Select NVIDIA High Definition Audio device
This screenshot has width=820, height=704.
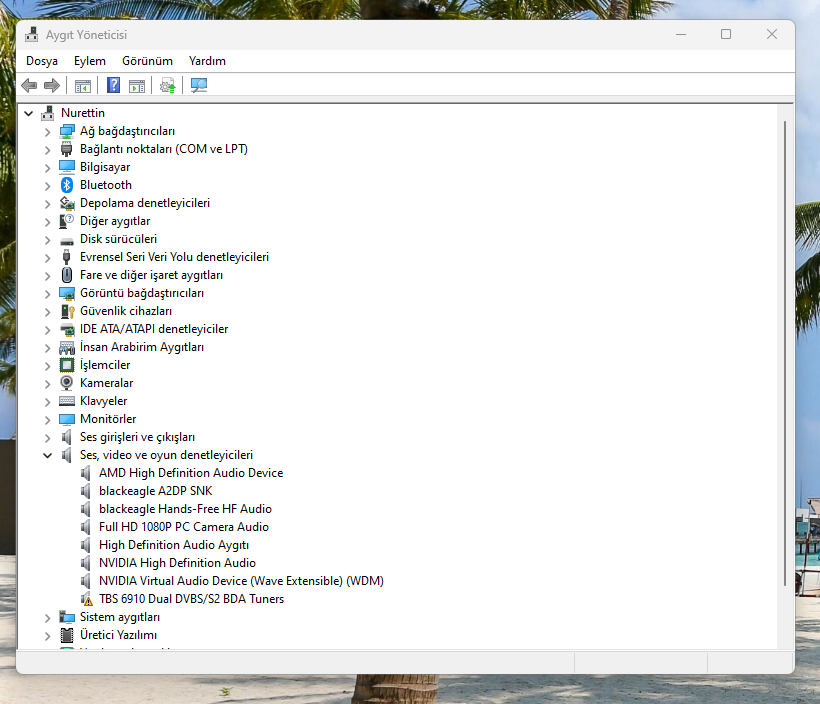click(177, 563)
